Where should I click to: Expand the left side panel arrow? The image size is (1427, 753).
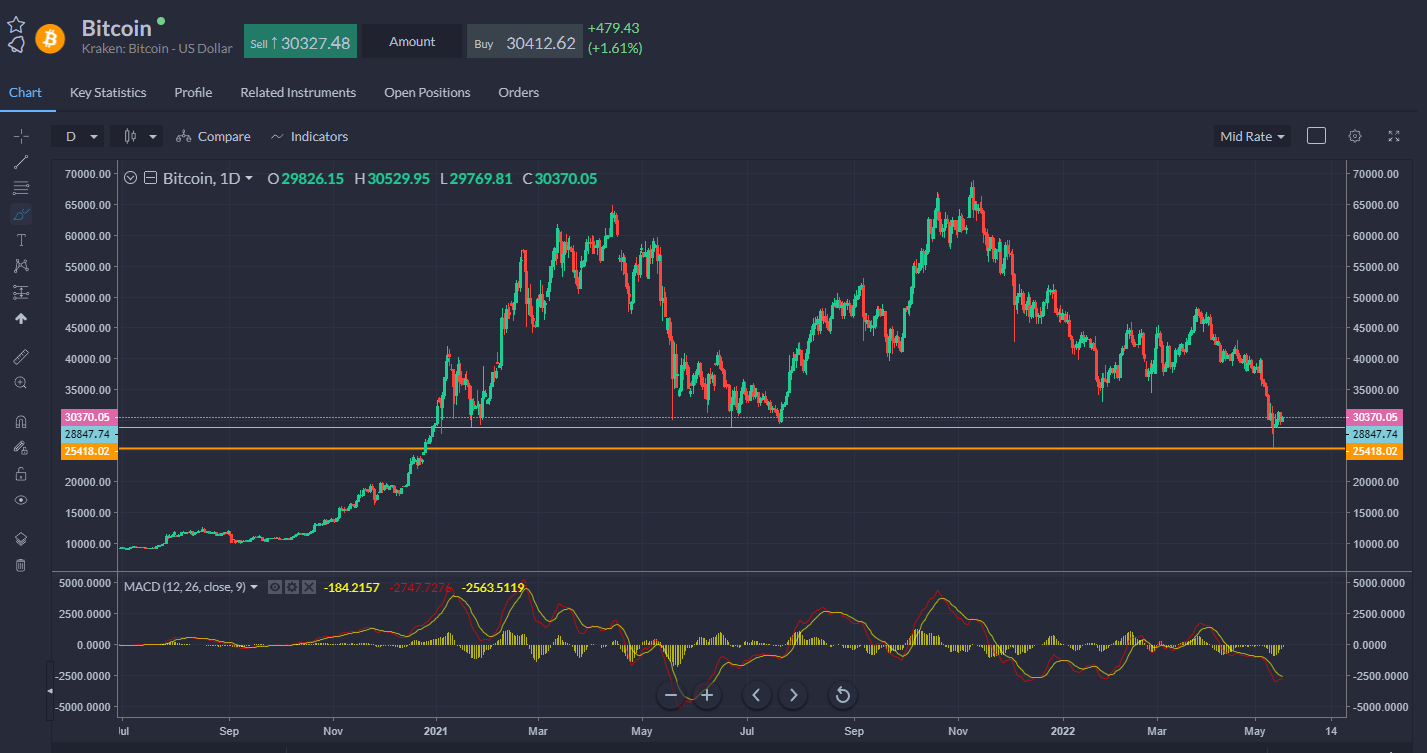pyautogui.click(x=49, y=691)
